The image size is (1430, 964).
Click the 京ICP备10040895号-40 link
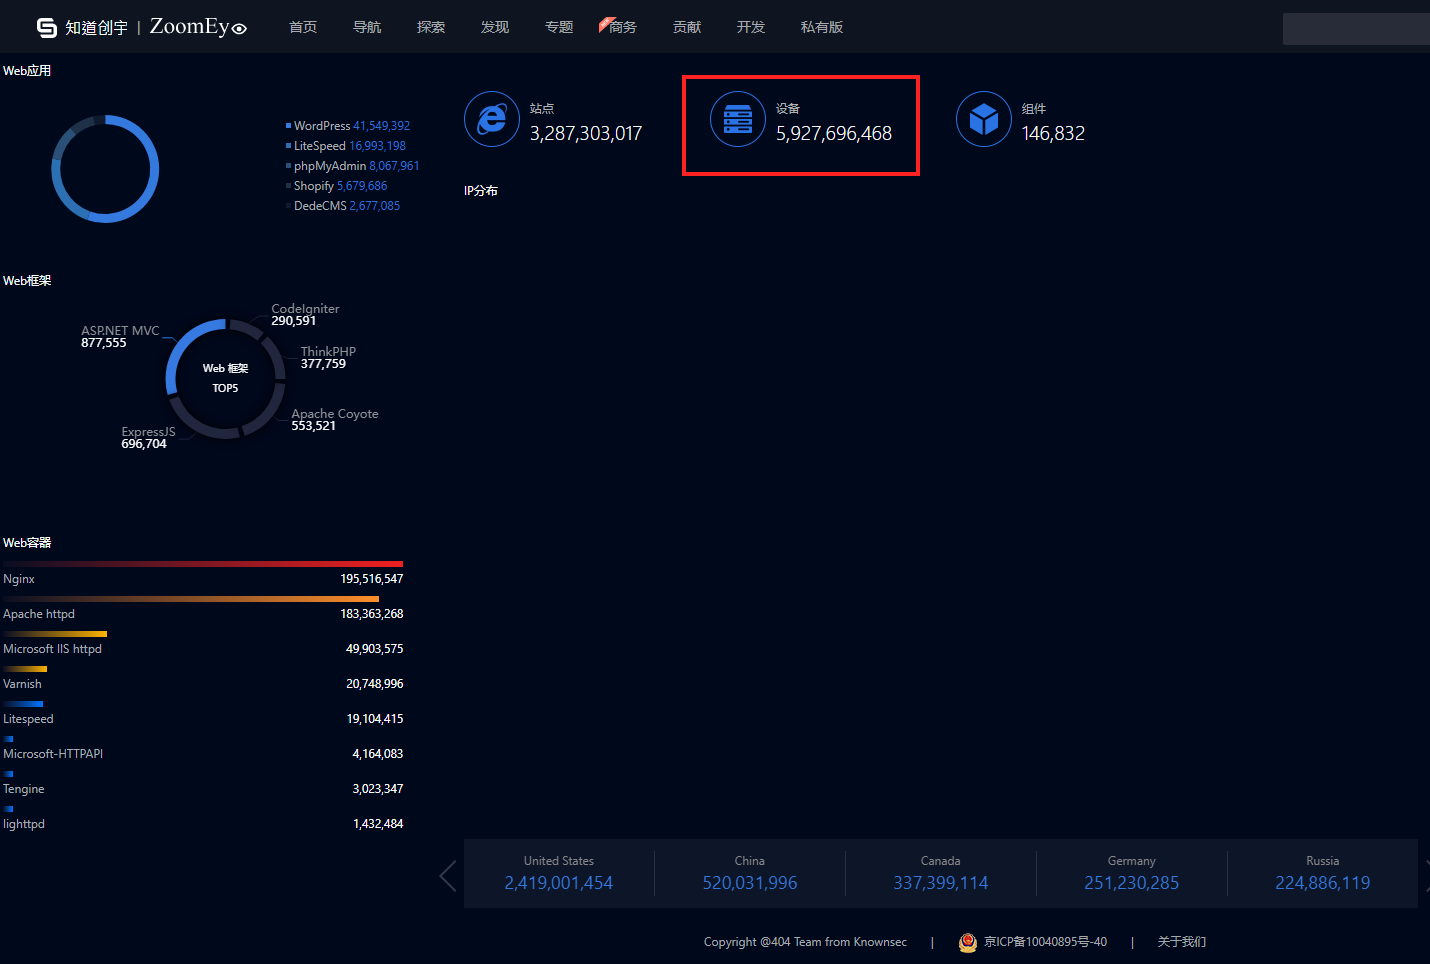pyautogui.click(x=1045, y=942)
